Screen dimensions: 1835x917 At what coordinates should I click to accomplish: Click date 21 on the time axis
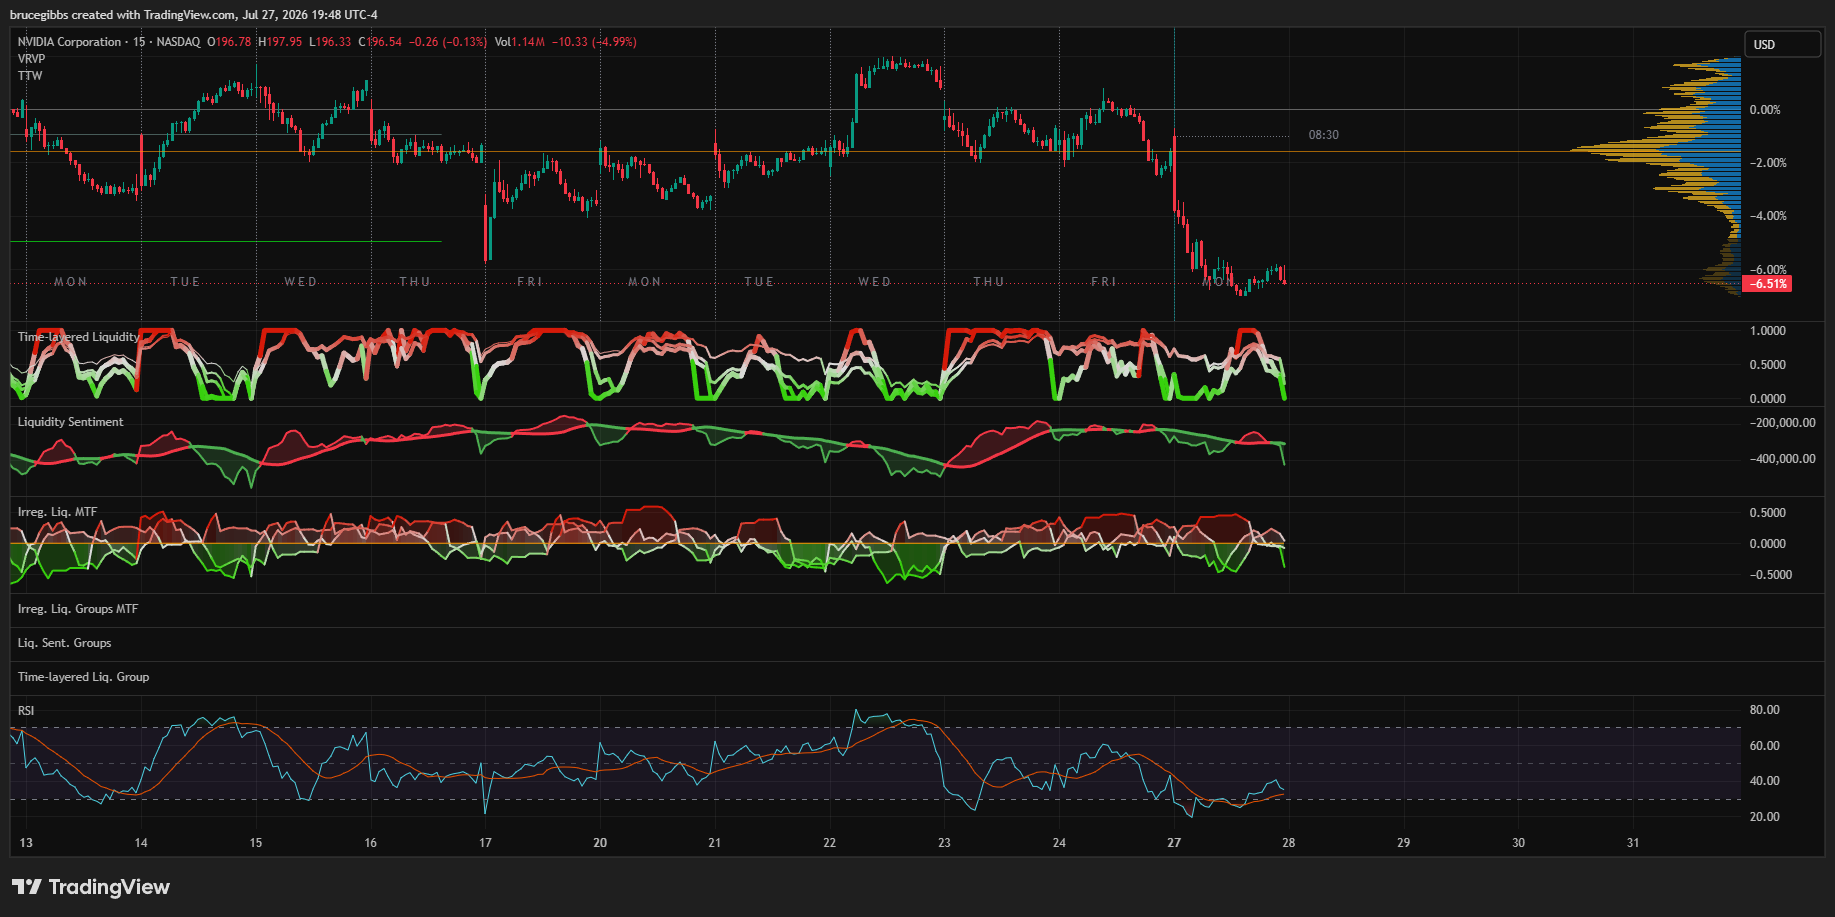[715, 843]
